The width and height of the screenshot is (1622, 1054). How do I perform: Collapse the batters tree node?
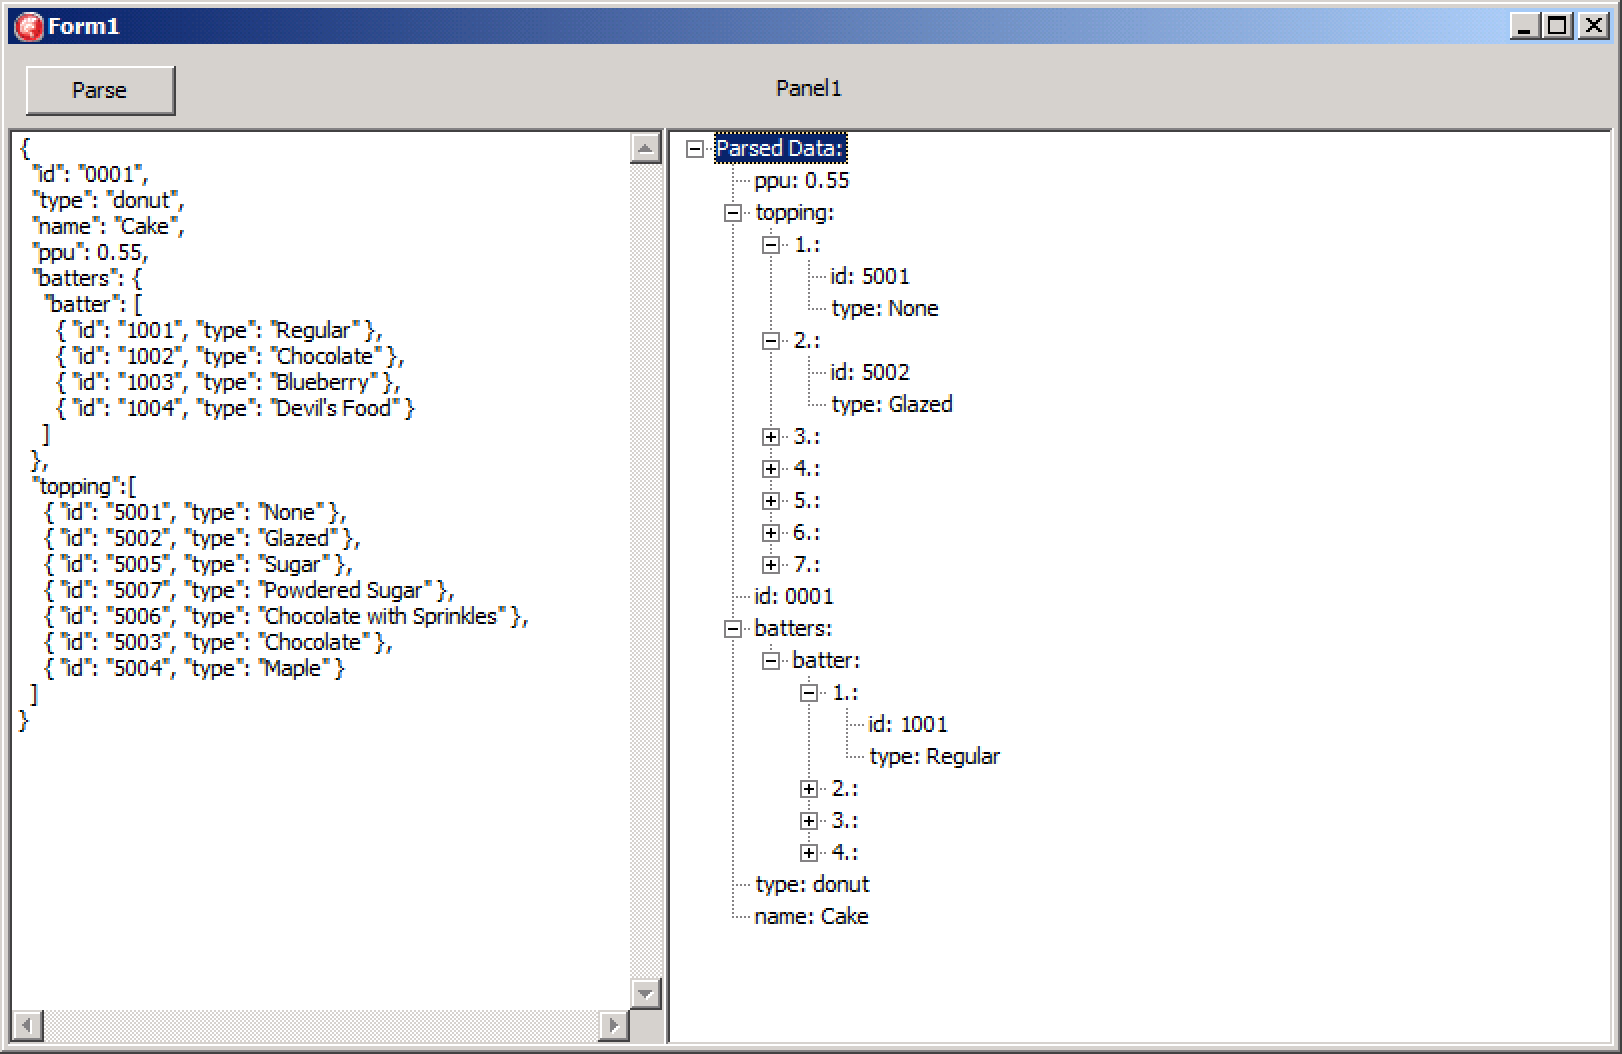(x=733, y=629)
